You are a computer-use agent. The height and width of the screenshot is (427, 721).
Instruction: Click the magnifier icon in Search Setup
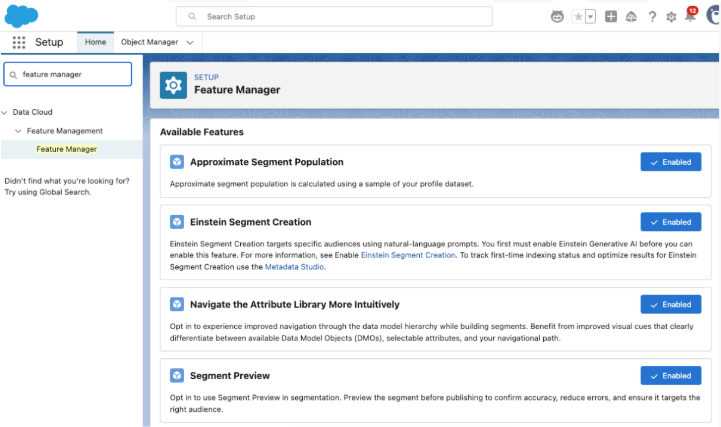click(192, 17)
